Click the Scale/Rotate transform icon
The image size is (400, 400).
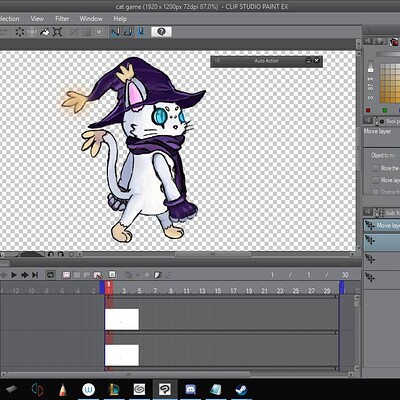coord(57,32)
